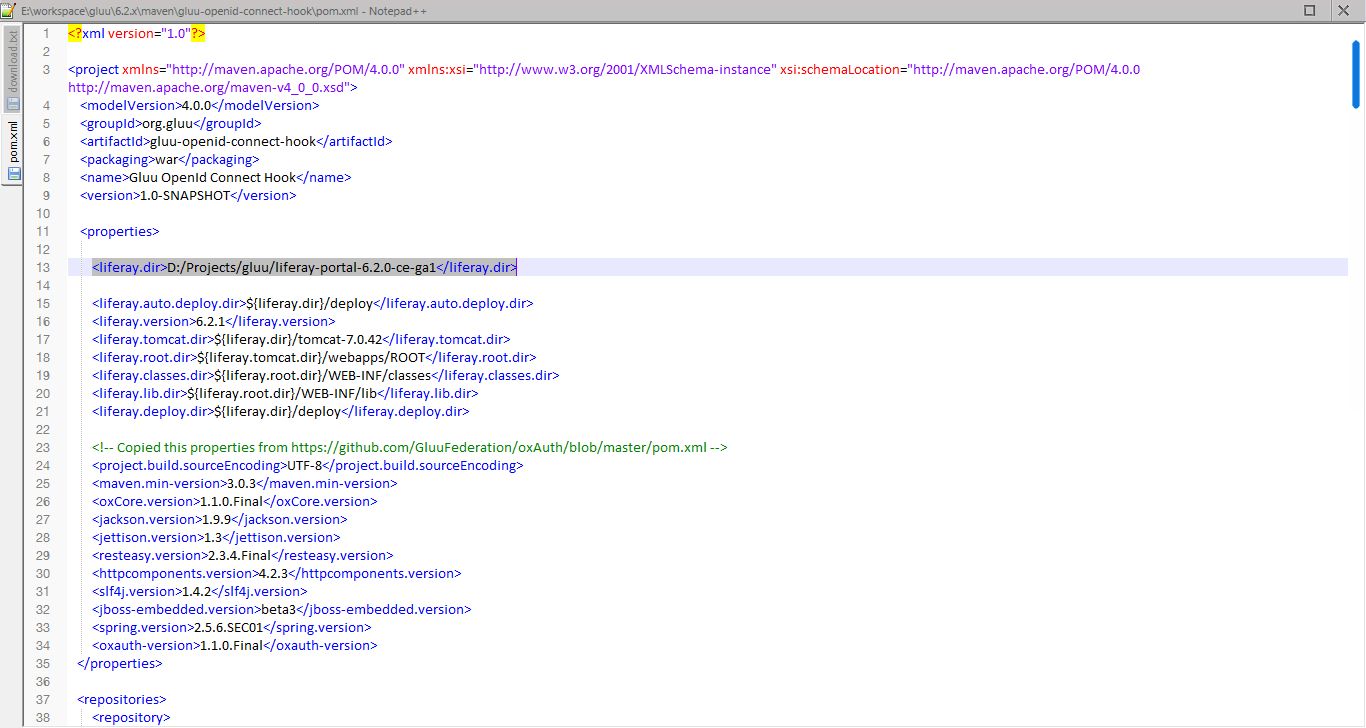Click the maximize window button
The height and width of the screenshot is (728, 1366).
point(1308,10)
